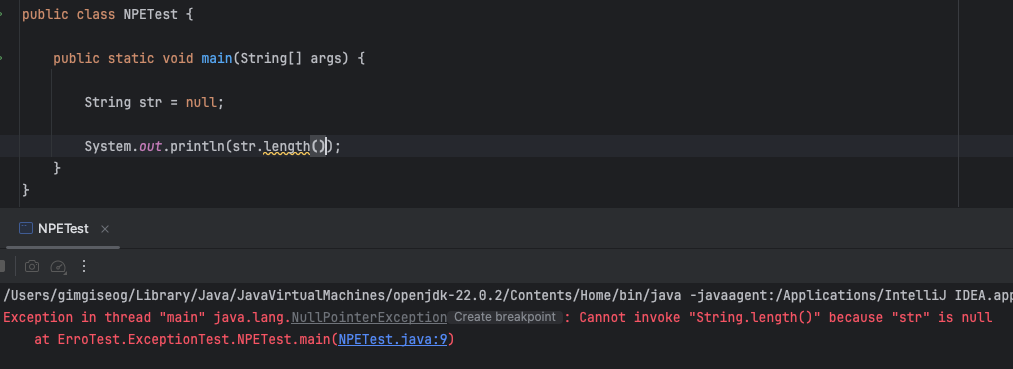This screenshot has height=369, width=1013.
Task: Open the vertical three-dots more menu
Action: pos(83,266)
